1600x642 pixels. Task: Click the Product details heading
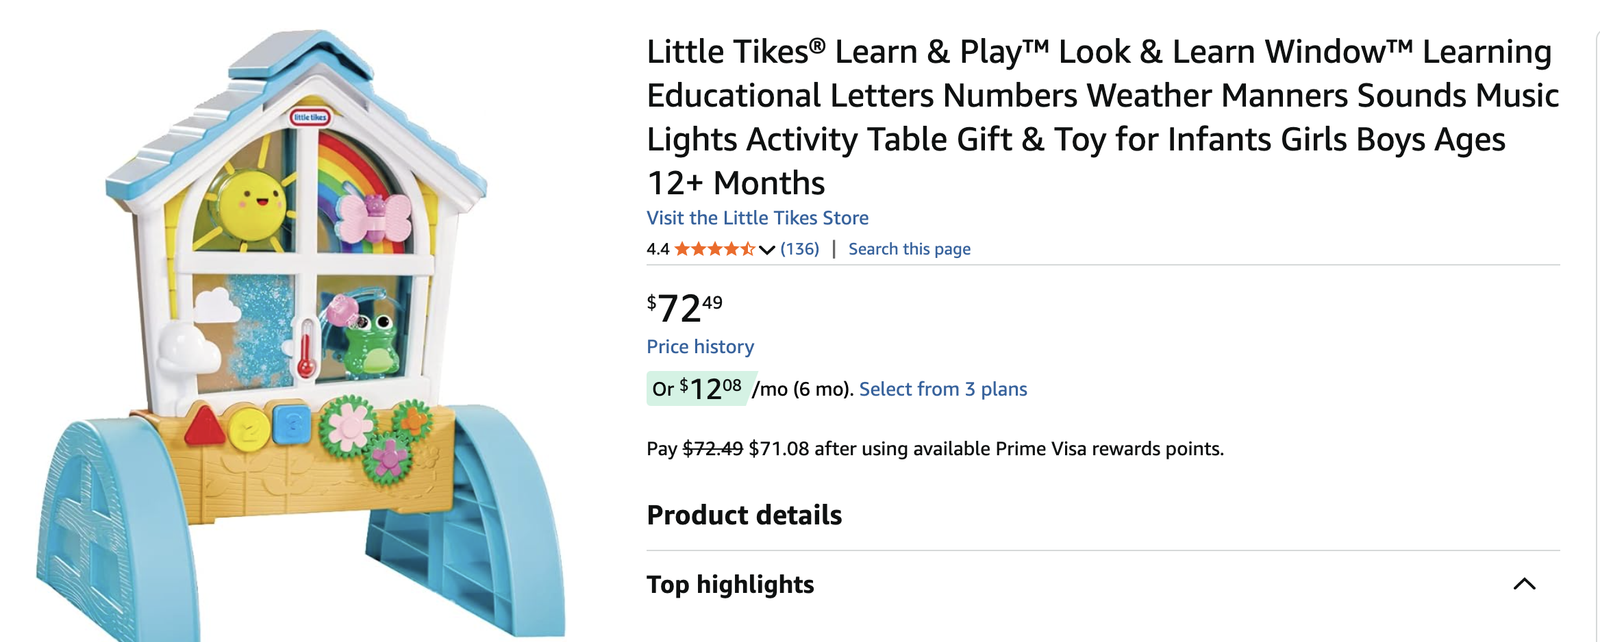coord(744,515)
